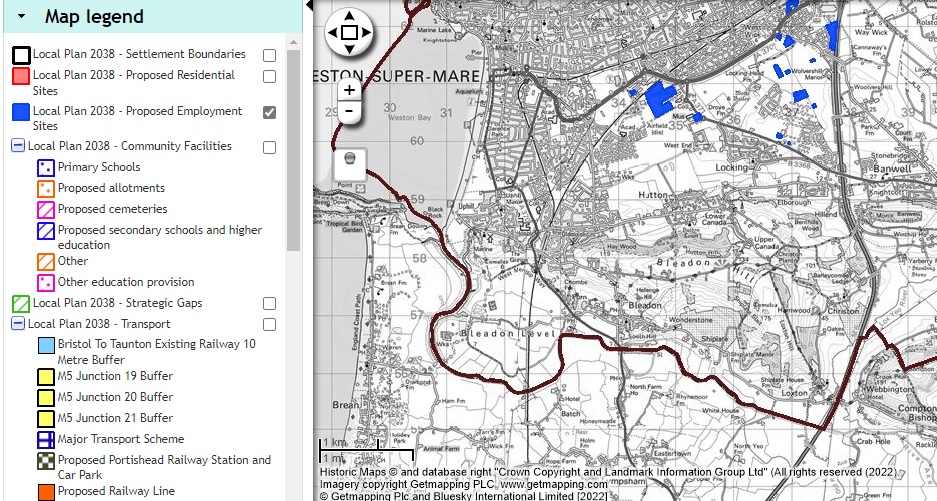Click the point marker tool button
Screen dimensions: 937x501
(349, 160)
